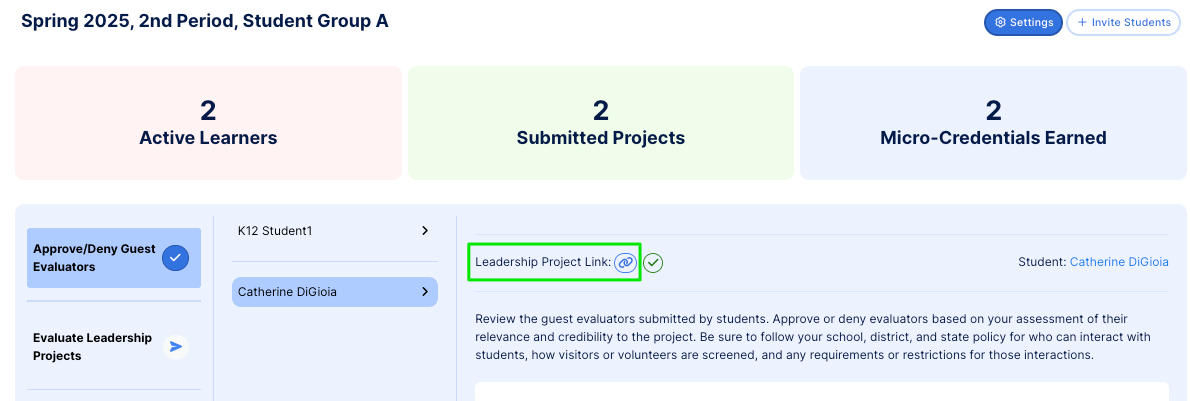1190x401 pixels.
Task: Click the Active Learners summary card
Action: (208, 123)
